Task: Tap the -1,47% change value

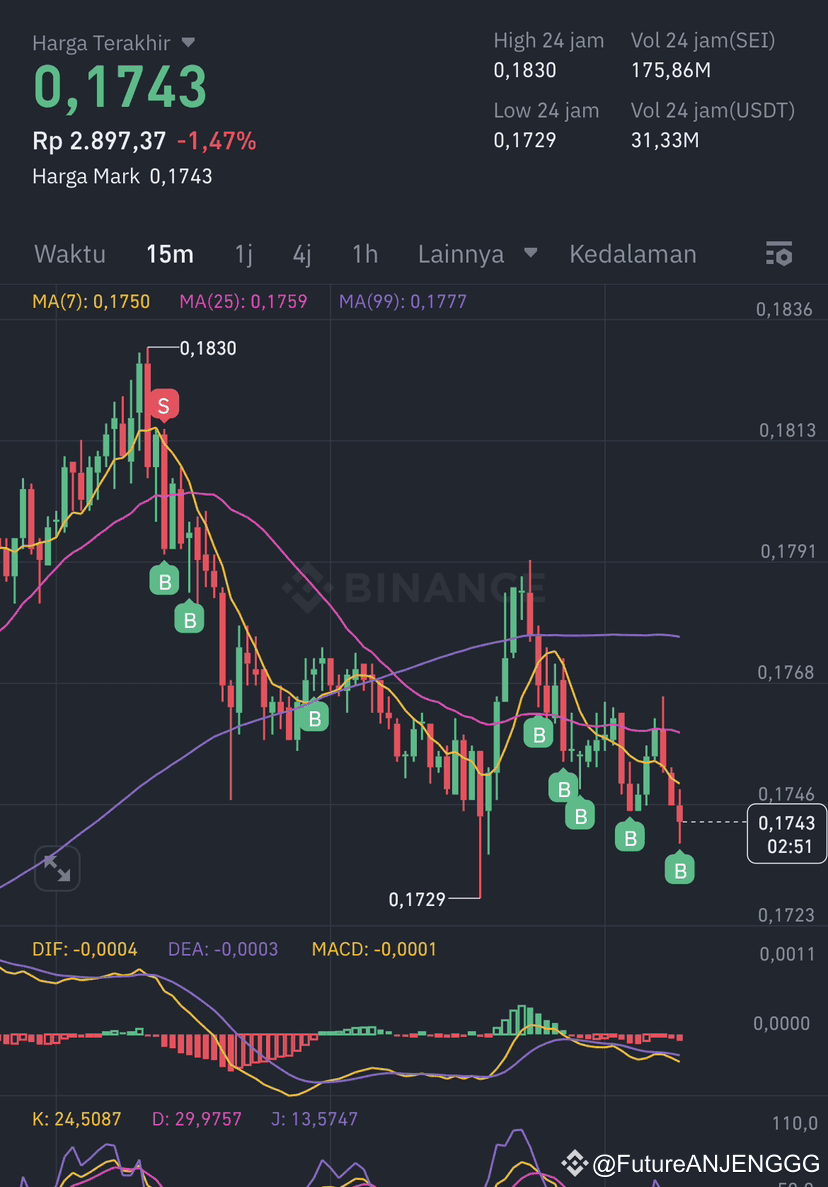Action: [216, 141]
